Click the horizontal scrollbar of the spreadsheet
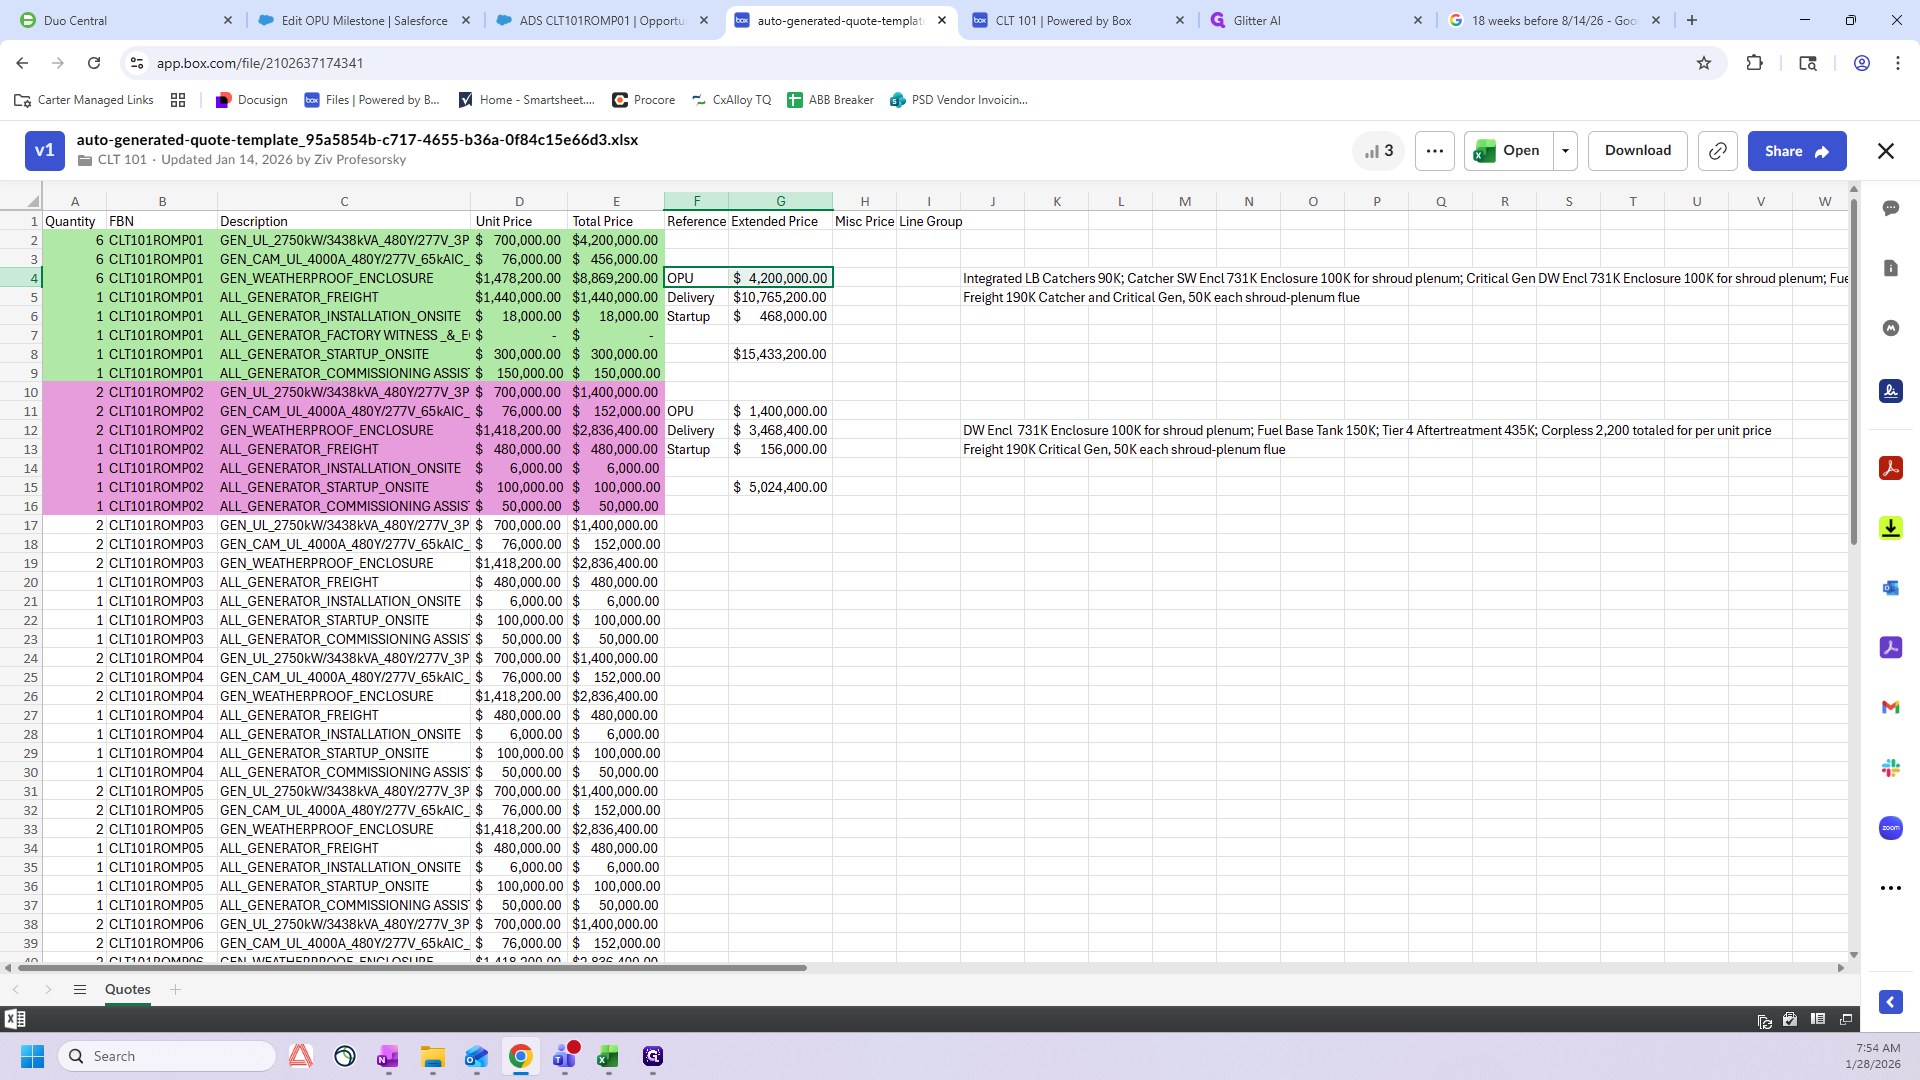Image resolution: width=1920 pixels, height=1080 pixels. [x=412, y=967]
